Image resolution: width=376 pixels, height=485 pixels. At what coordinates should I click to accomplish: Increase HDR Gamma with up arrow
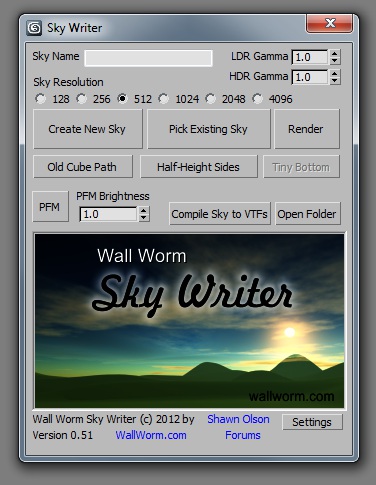coord(335,73)
